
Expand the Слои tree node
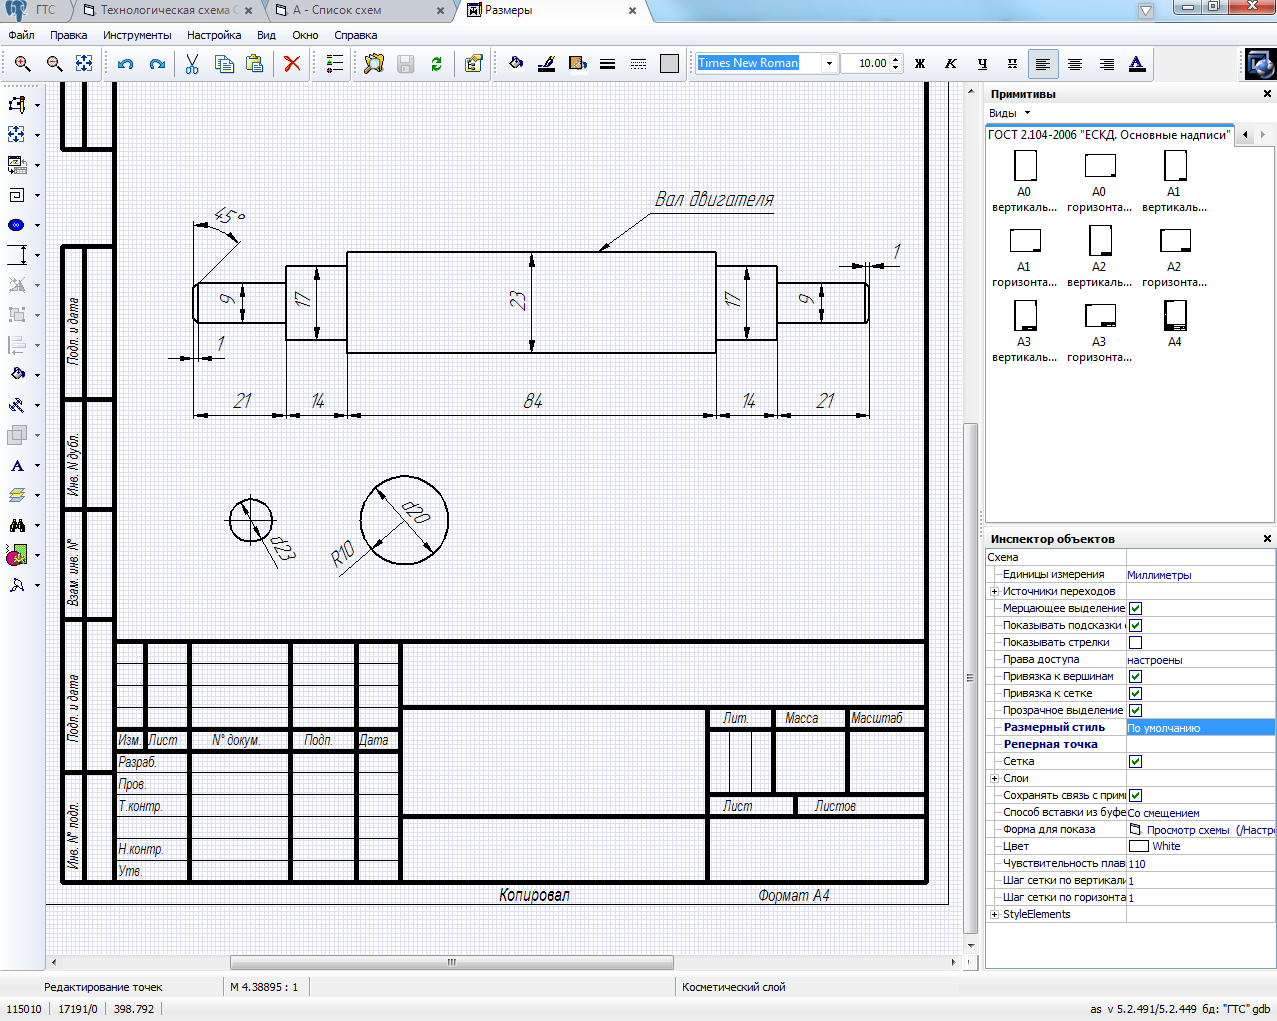[x=994, y=779]
